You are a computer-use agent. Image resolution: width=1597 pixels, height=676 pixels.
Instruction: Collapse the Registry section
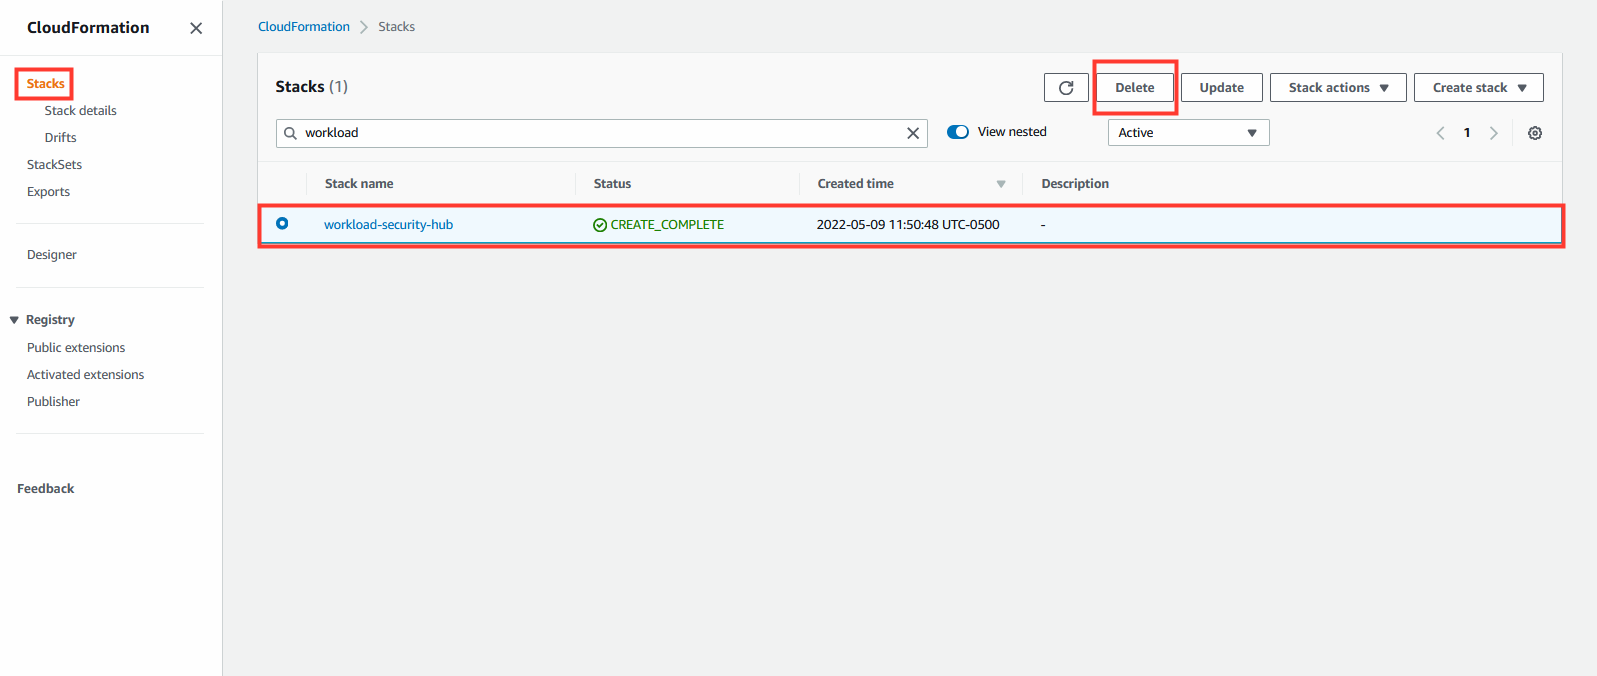14,320
